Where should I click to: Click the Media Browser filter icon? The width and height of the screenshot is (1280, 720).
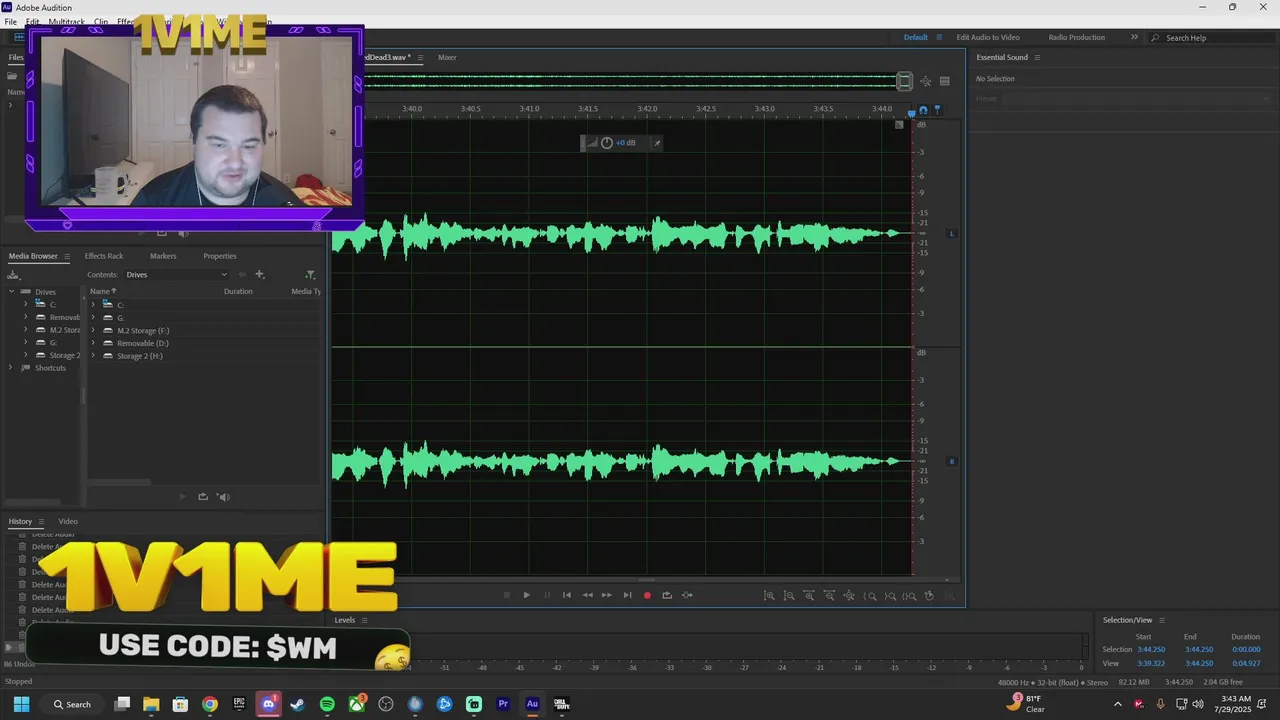pyautogui.click(x=310, y=274)
